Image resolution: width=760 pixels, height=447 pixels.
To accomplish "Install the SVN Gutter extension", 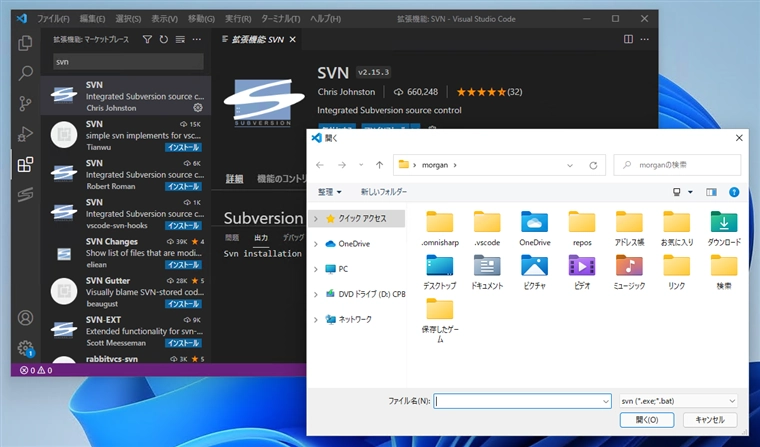I will coord(183,304).
